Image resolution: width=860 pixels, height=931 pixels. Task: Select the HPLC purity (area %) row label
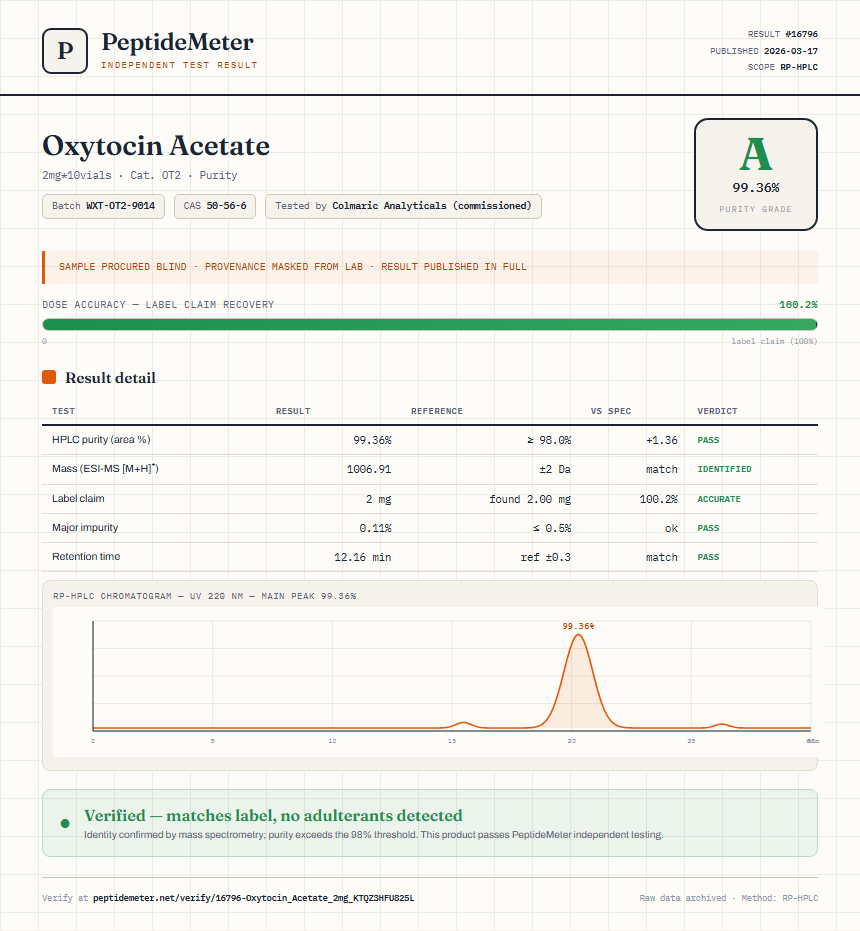click(101, 439)
